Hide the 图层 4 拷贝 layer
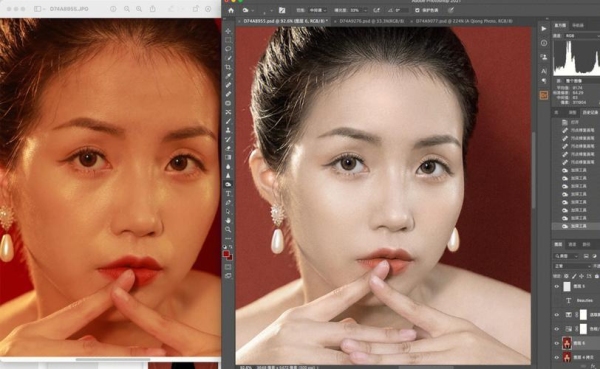Viewport: 600px width, 369px height. point(557,358)
